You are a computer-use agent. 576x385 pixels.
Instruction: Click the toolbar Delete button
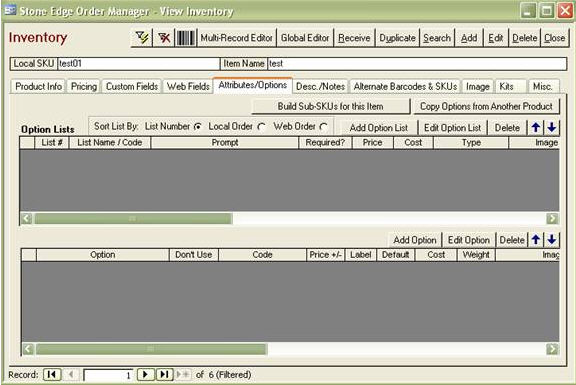pos(525,38)
